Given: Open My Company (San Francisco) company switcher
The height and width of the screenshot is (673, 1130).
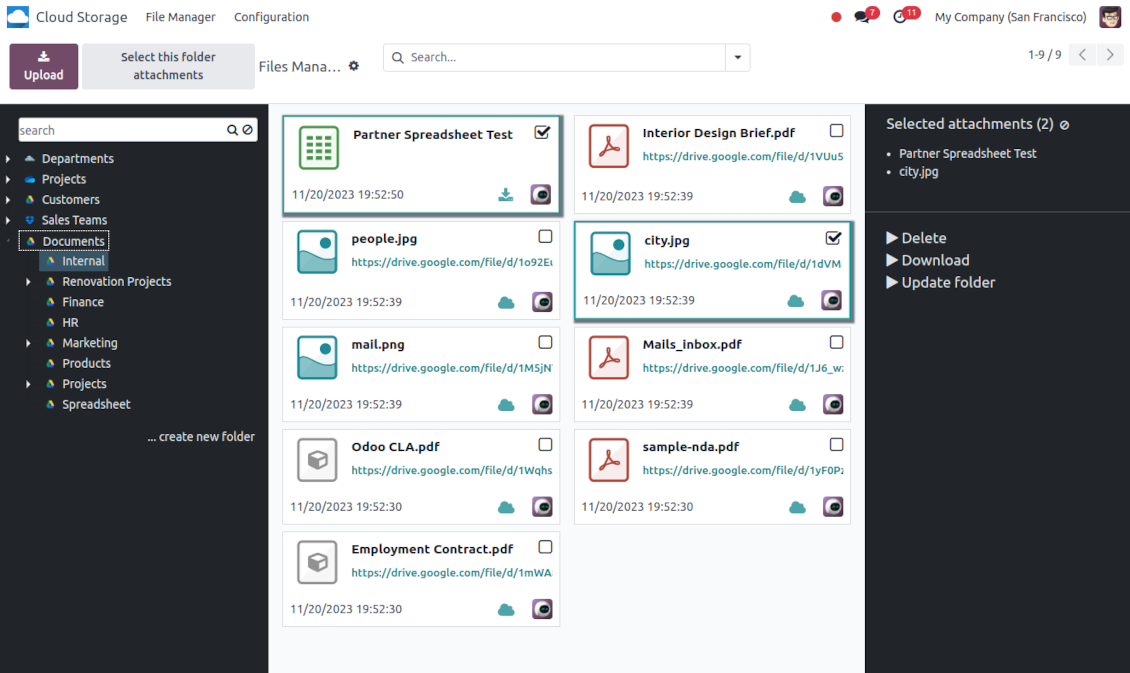Looking at the screenshot, I should (x=1010, y=17).
